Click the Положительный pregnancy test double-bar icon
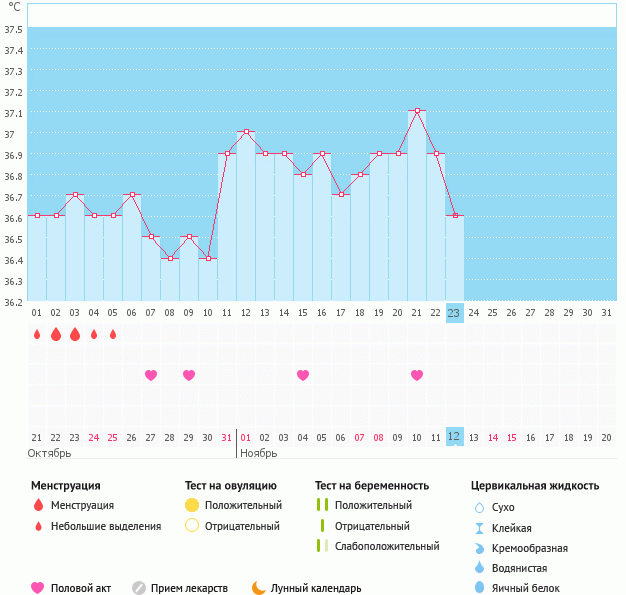Screen dimensions: 626x595 pos(322,505)
